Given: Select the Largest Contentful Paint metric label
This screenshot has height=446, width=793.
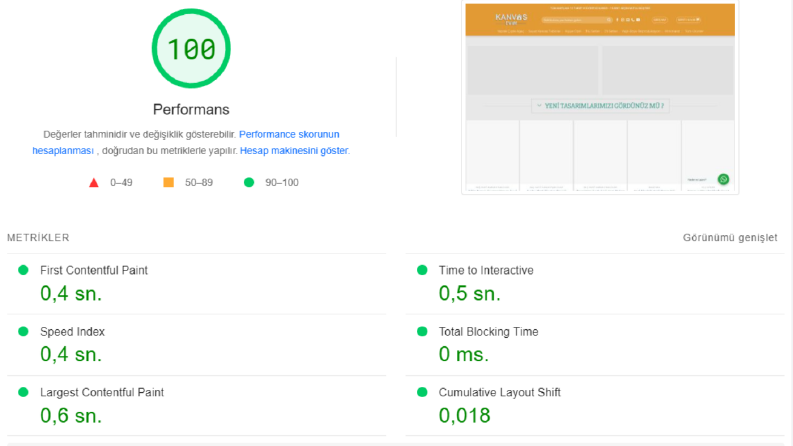Looking at the screenshot, I should pos(102,392).
